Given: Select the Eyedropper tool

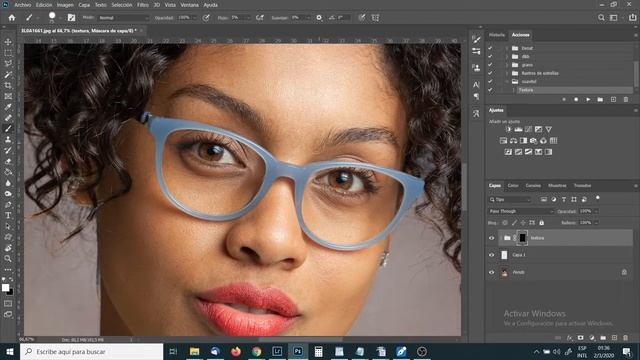Looking at the screenshot, I should 8,107.
